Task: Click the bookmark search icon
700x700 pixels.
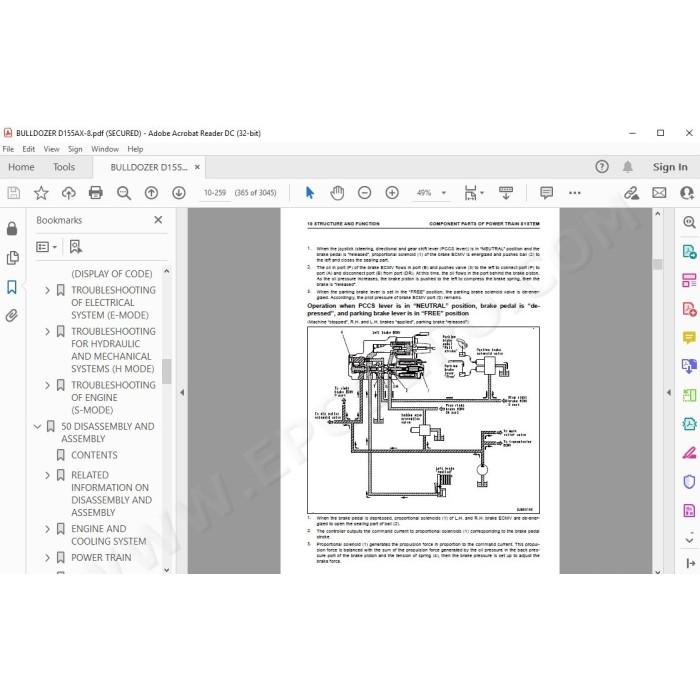Action: pyautogui.click(x=75, y=247)
